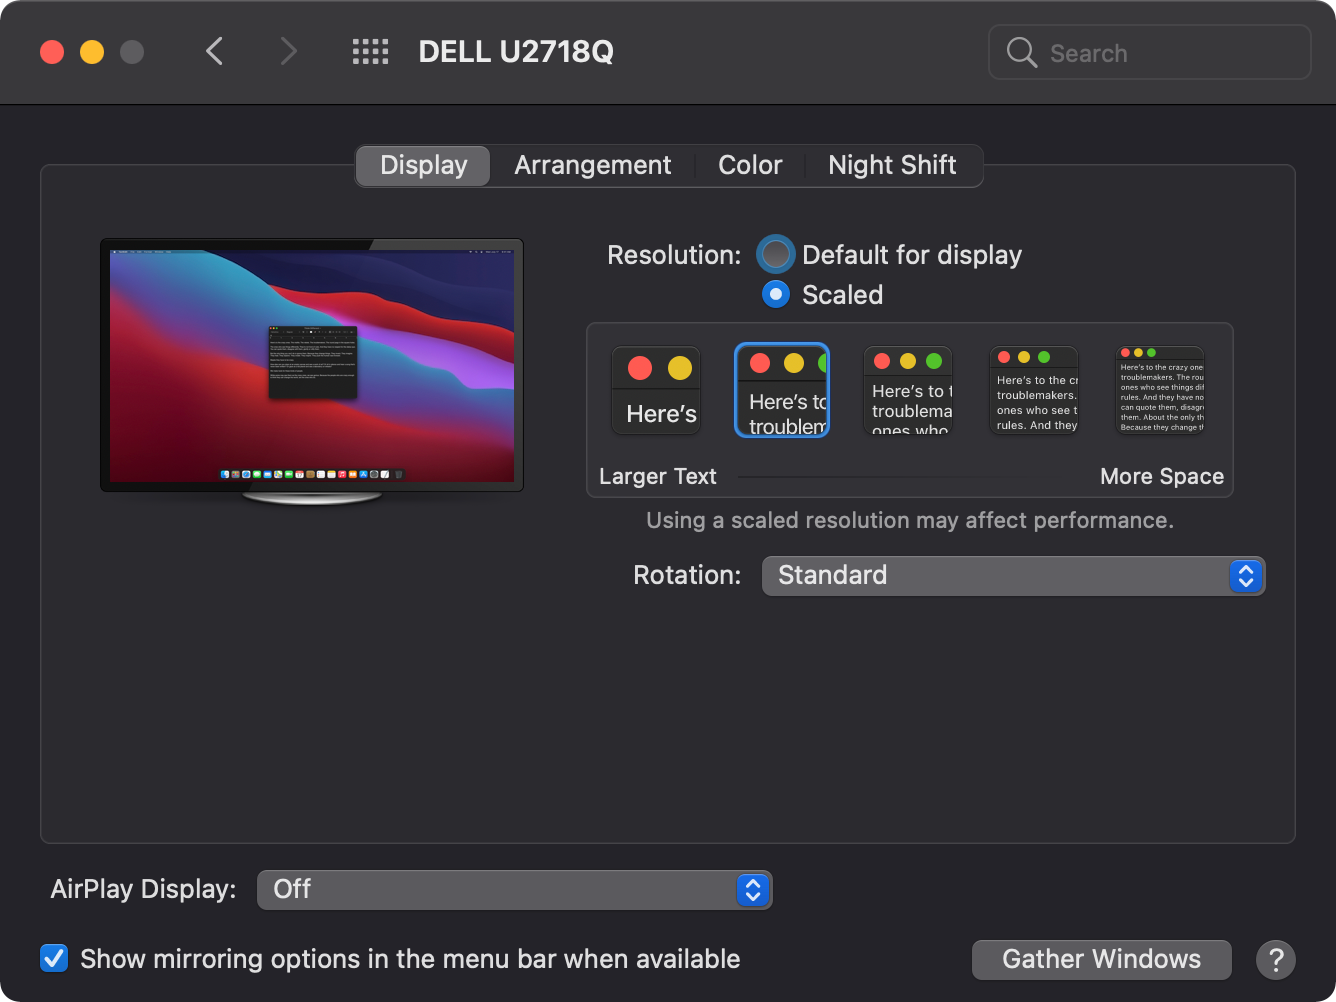1336x1002 pixels.
Task: Choose the selected second scaling thumbnail
Action: [782, 390]
